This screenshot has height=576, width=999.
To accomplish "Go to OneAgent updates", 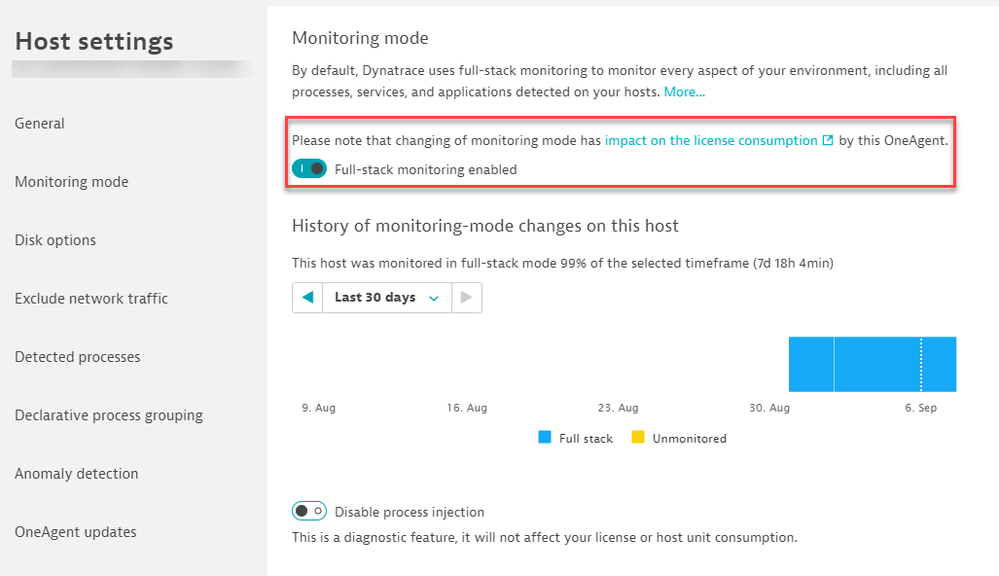I will tap(76, 532).
